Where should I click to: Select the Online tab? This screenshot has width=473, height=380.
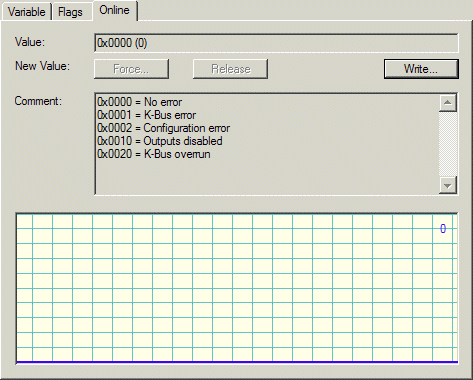(115, 10)
